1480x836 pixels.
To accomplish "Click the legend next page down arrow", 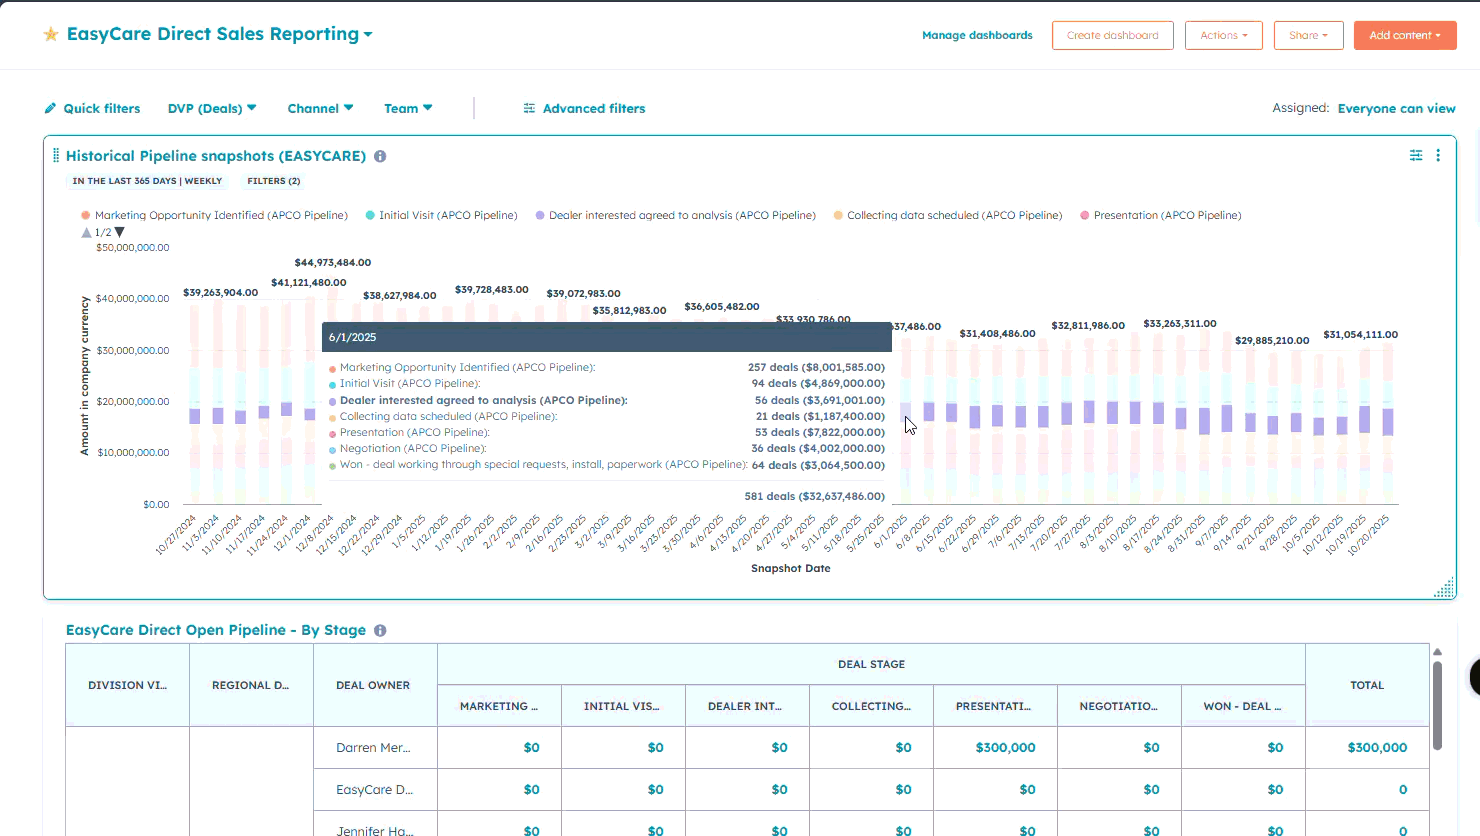I will tap(120, 232).
